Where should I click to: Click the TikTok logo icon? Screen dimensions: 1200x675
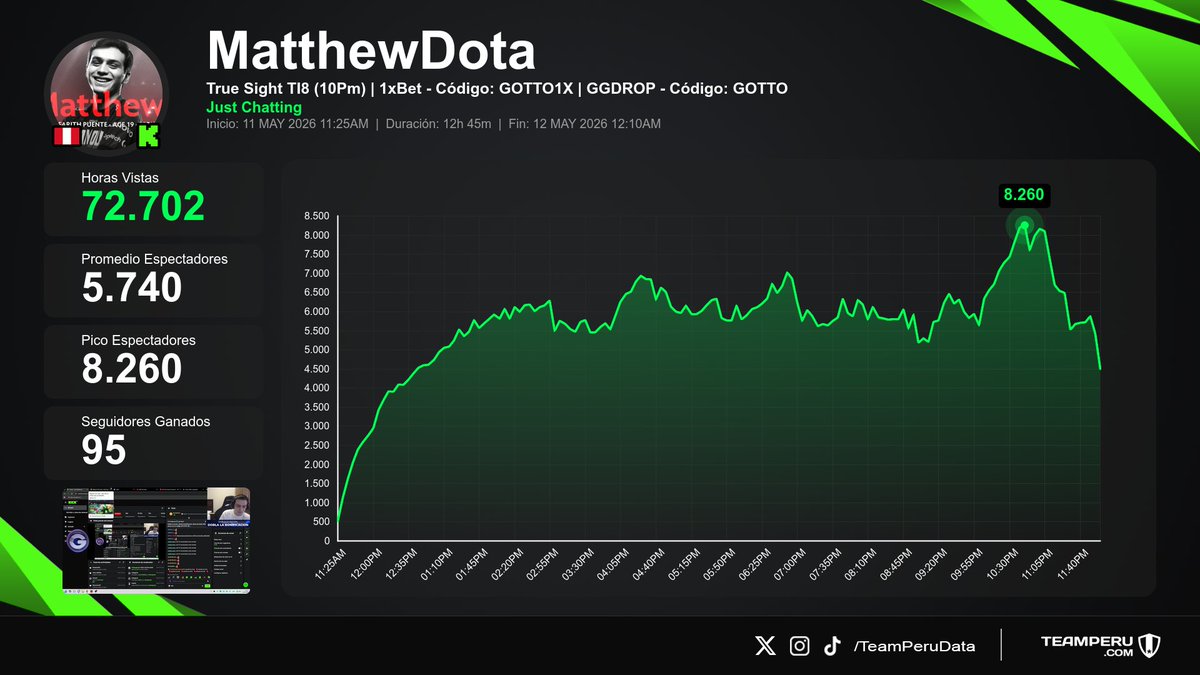[832, 646]
